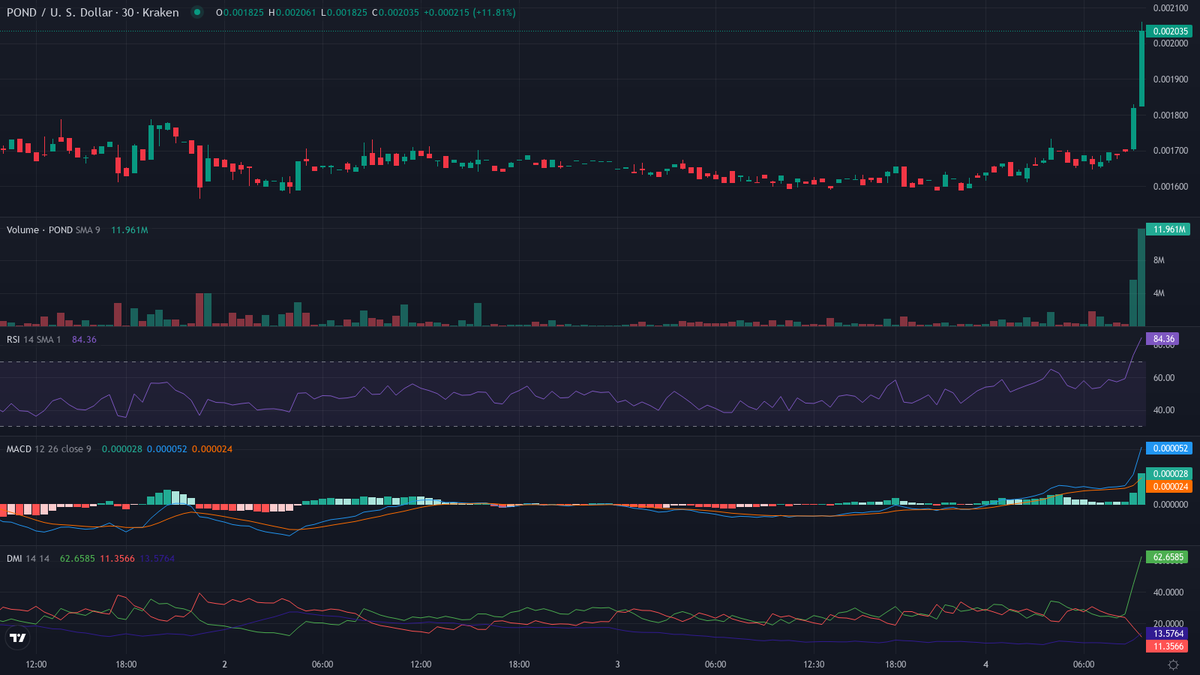Screen dimensions: 1200x675
Task: Click the green market status dot
Action: tap(198, 12)
